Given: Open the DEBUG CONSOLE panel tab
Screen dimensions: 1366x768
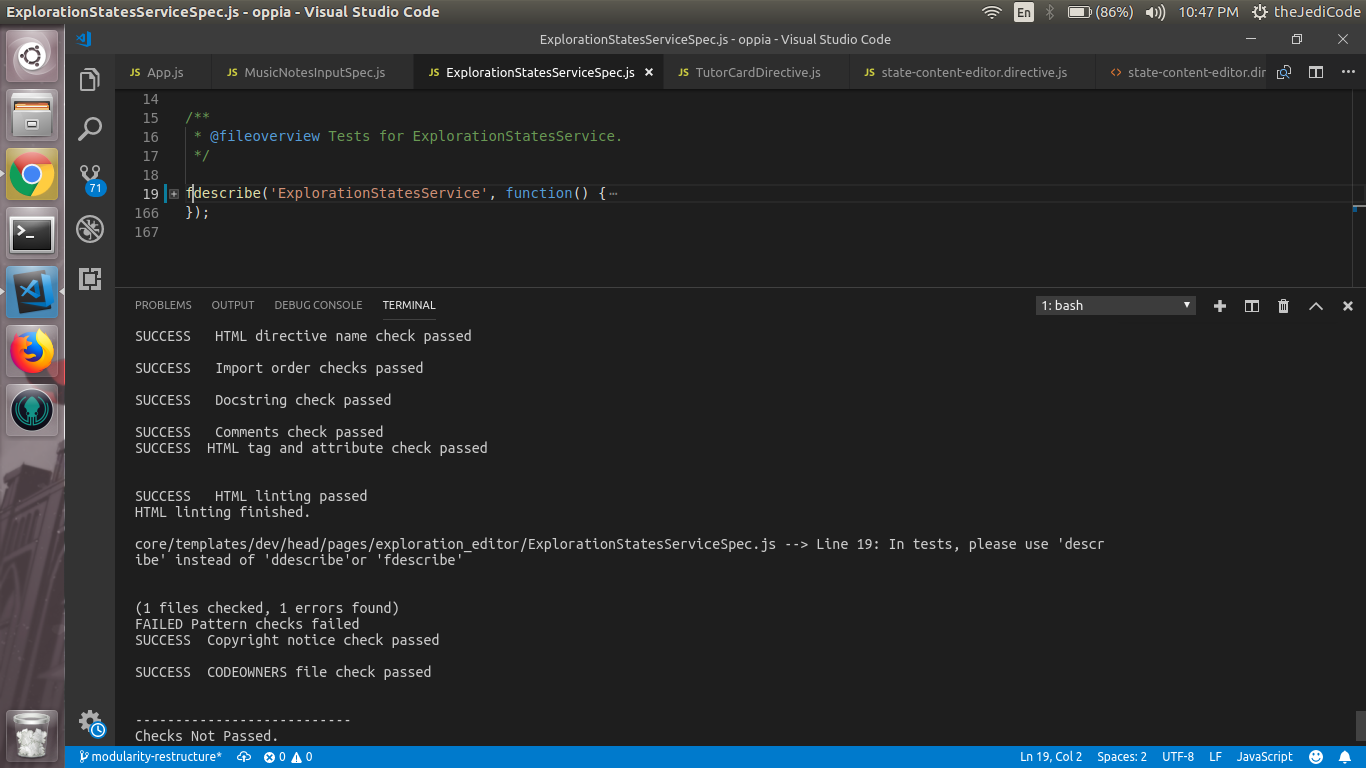Looking at the screenshot, I should pos(318,305).
